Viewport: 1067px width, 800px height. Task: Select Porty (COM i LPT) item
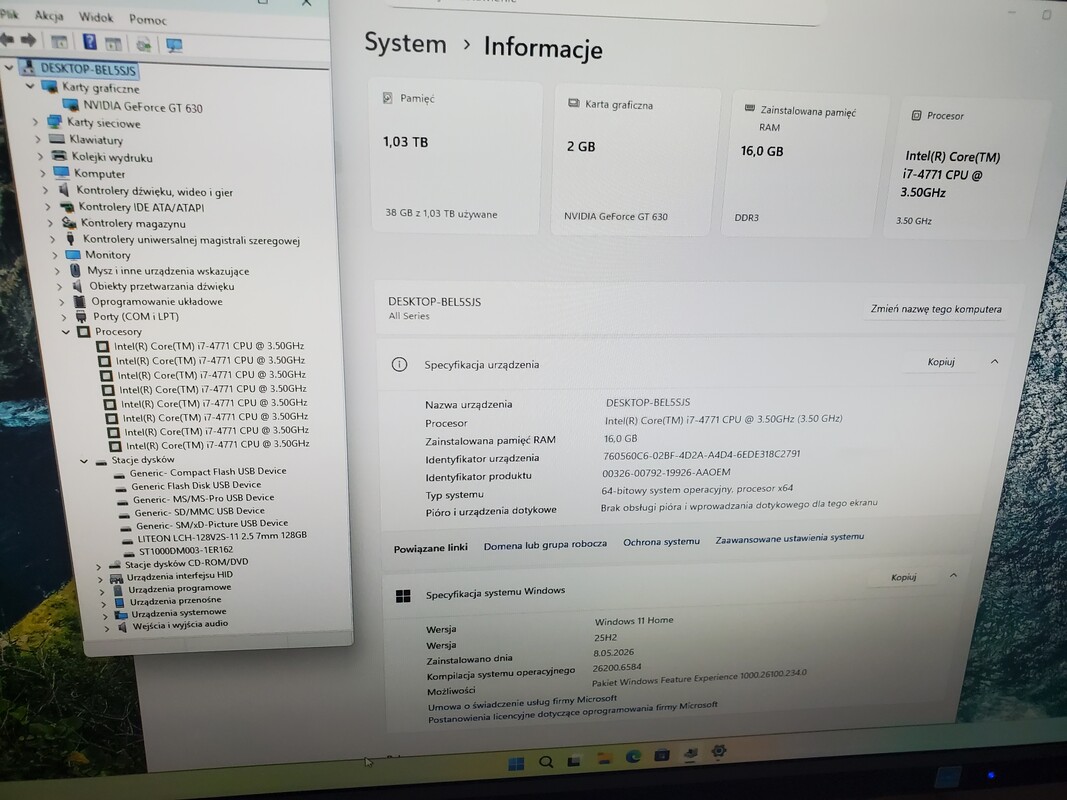click(135, 316)
